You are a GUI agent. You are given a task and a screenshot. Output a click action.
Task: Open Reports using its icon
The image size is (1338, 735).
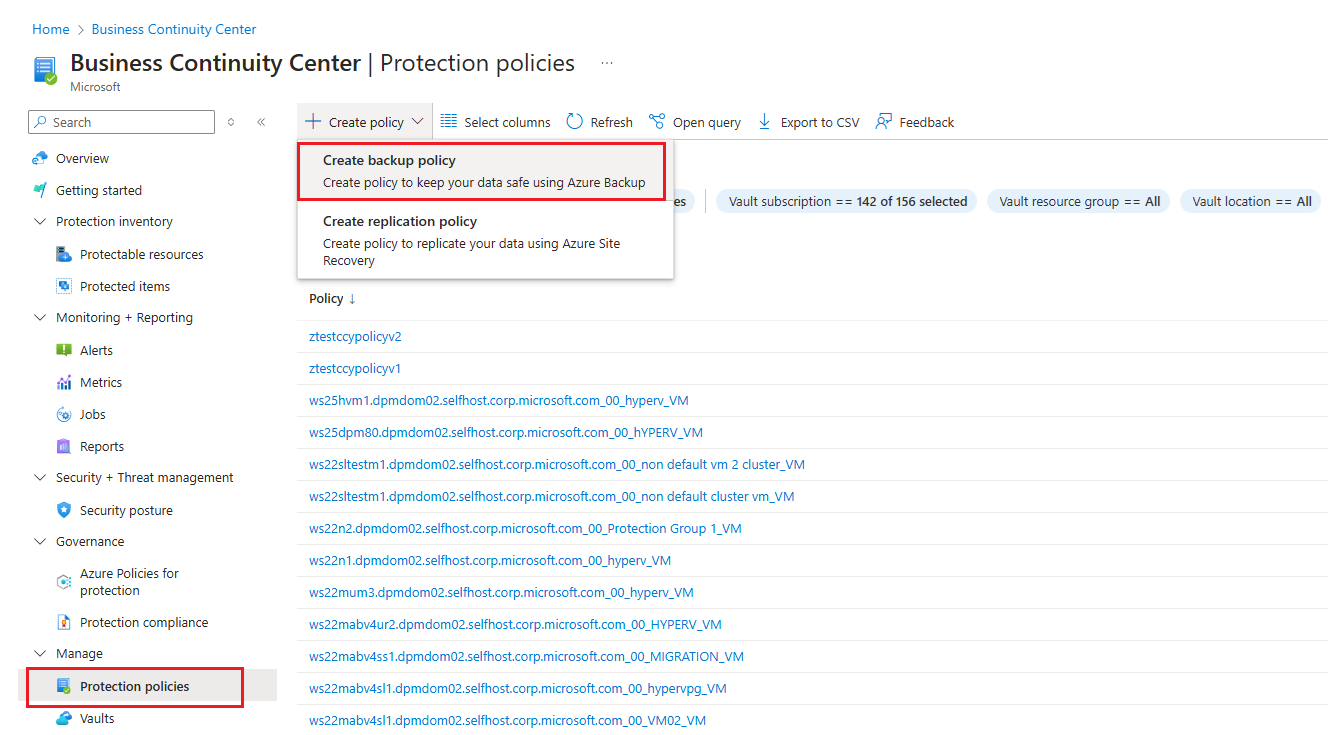coord(64,446)
